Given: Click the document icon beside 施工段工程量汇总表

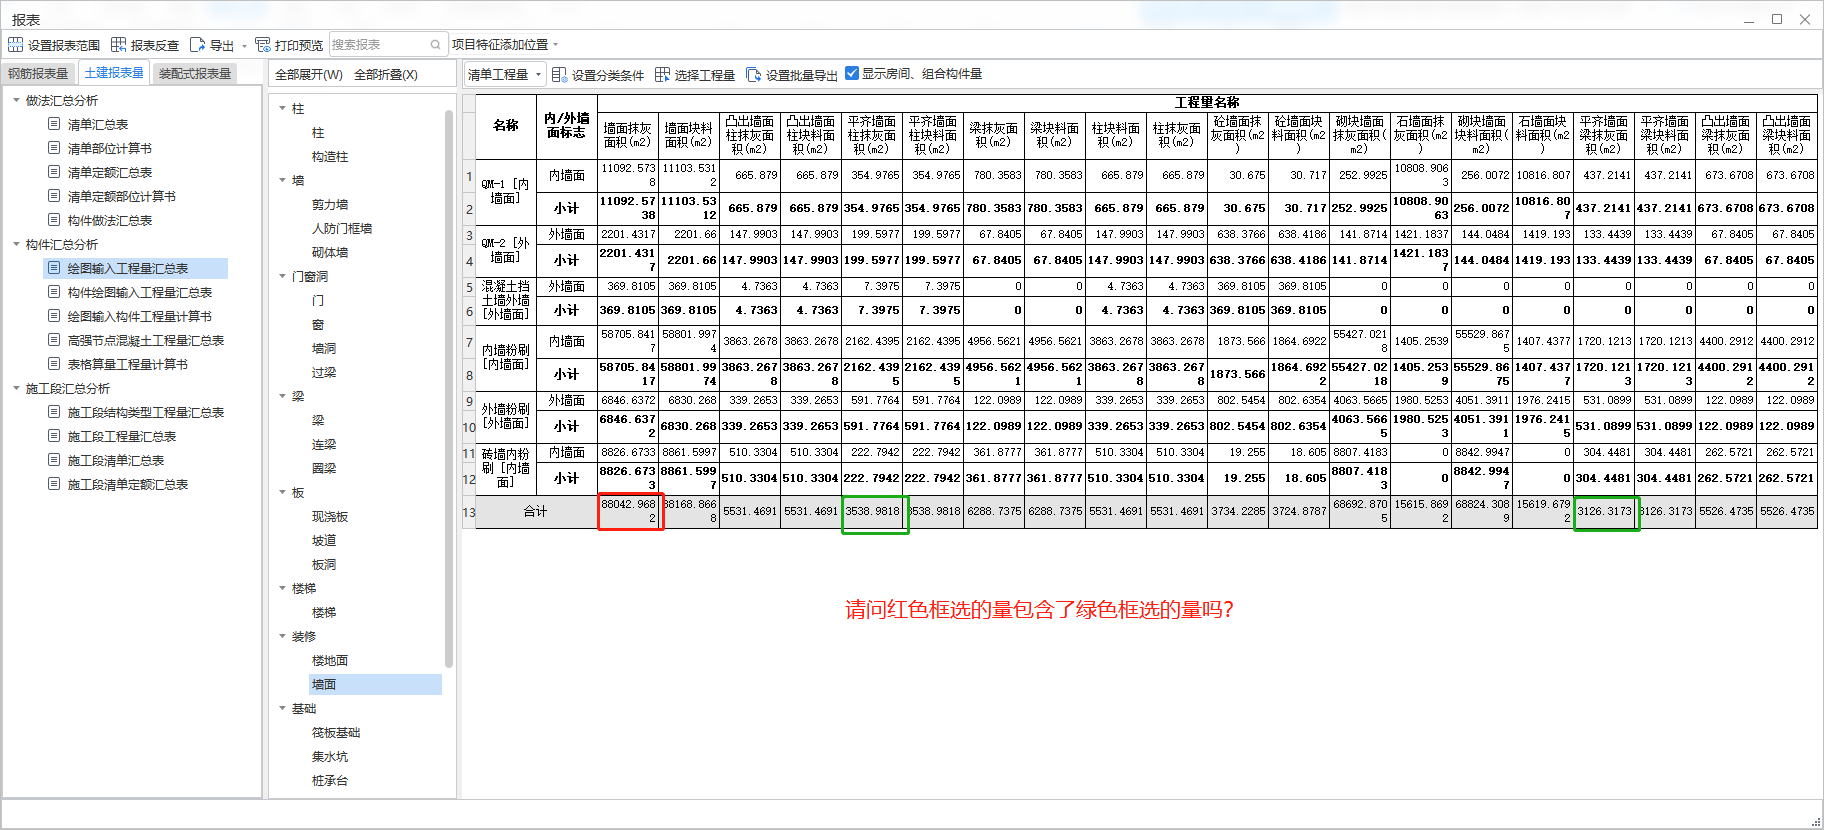Looking at the screenshot, I should point(54,436).
